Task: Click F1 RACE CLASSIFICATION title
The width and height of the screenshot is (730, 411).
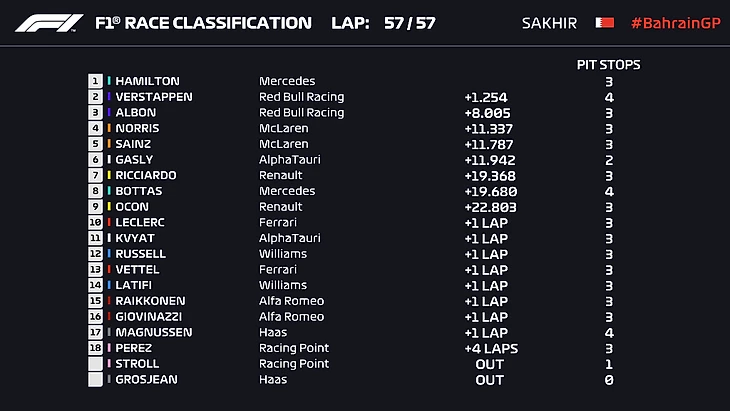Action: pos(202,22)
